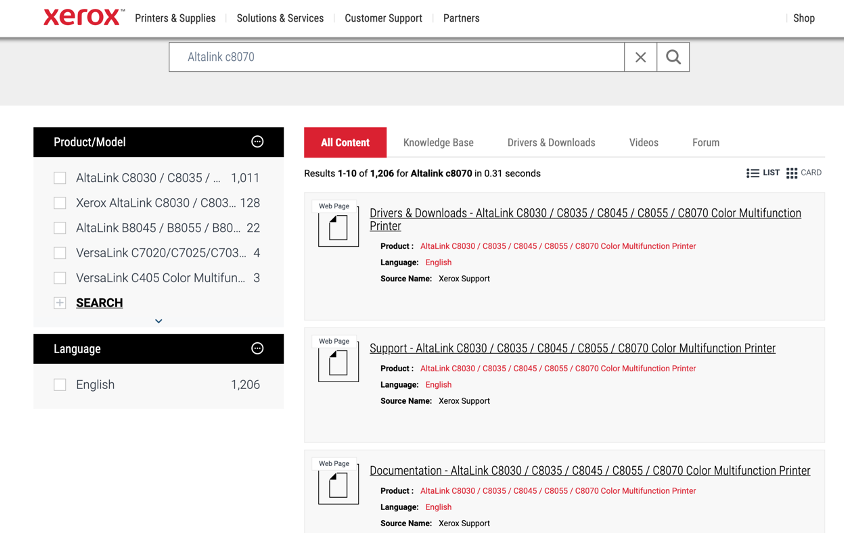
Task: Clear the search field with X icon
Action: coord(641,57)
